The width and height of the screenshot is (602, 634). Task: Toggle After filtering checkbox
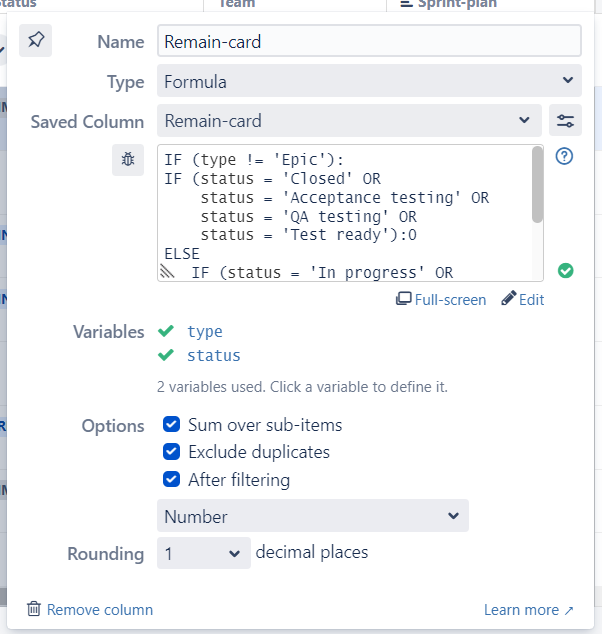click(171, 479)
